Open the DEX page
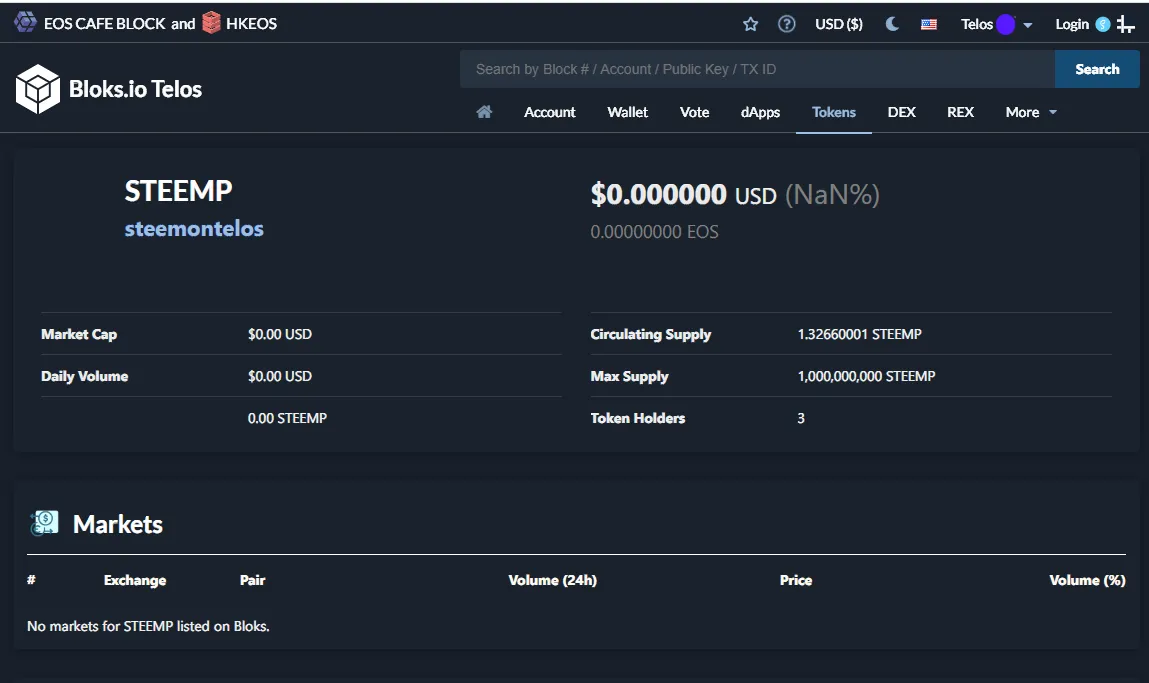This screenshot has height=683, width=1149. [901, 112]
